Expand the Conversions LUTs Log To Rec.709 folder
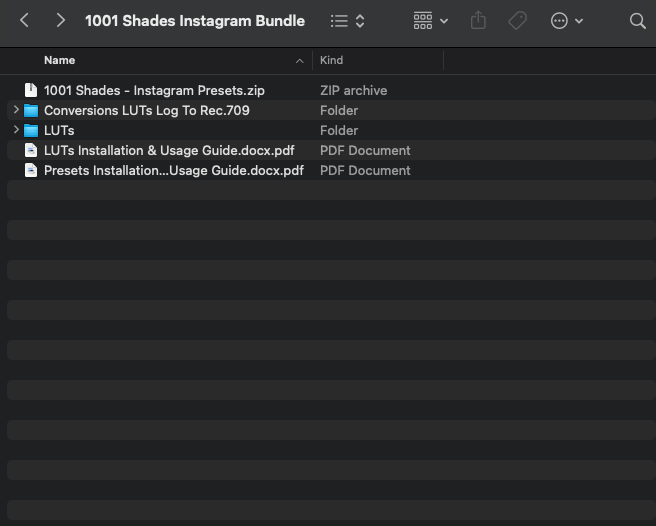Screen dimensions: 656x526 [16, 110]
